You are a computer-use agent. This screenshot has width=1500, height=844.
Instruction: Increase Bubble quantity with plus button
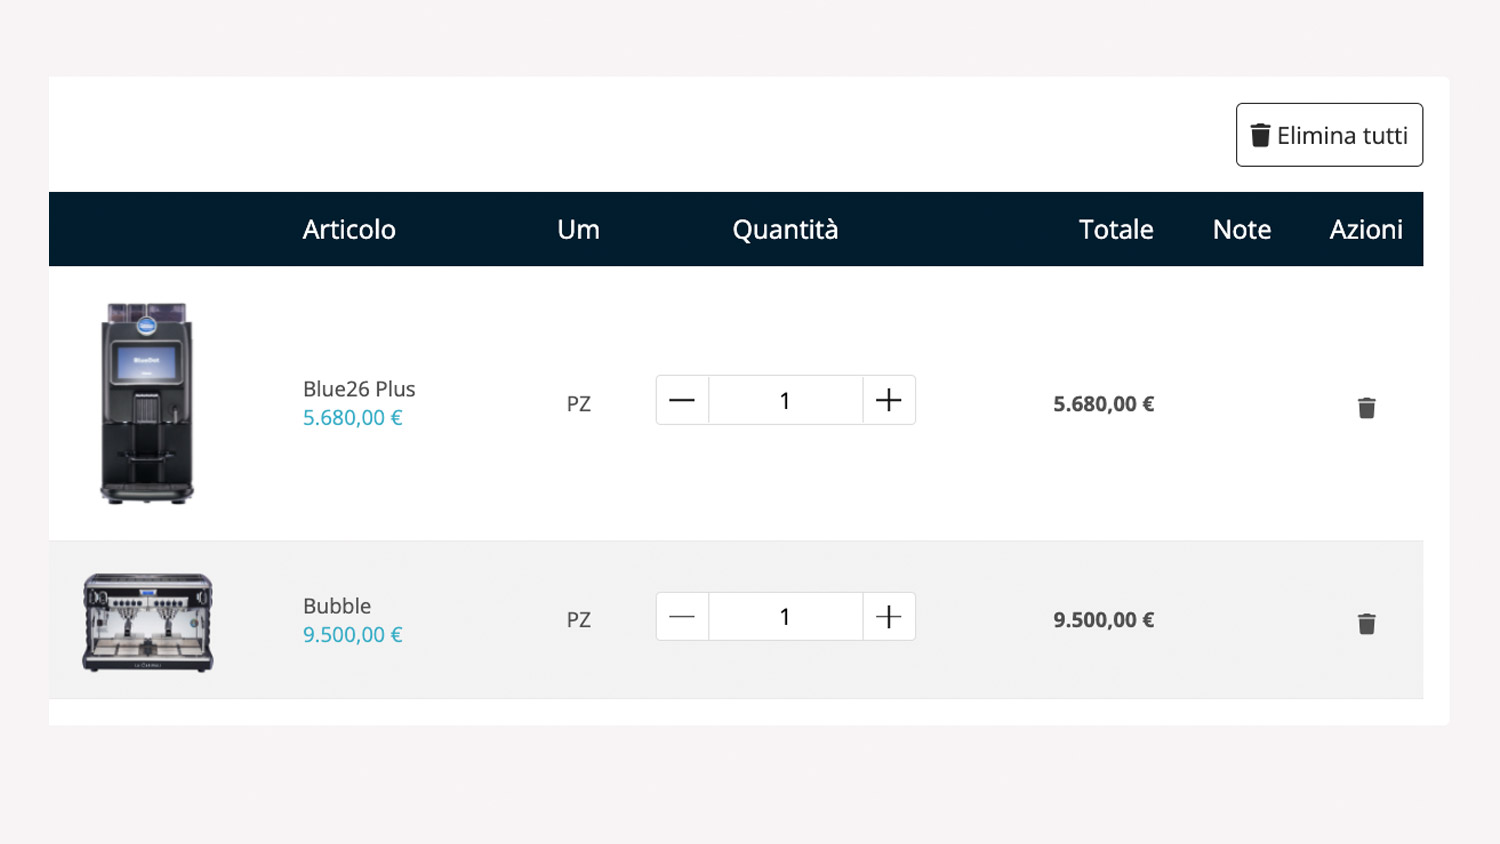click(888, 617)
